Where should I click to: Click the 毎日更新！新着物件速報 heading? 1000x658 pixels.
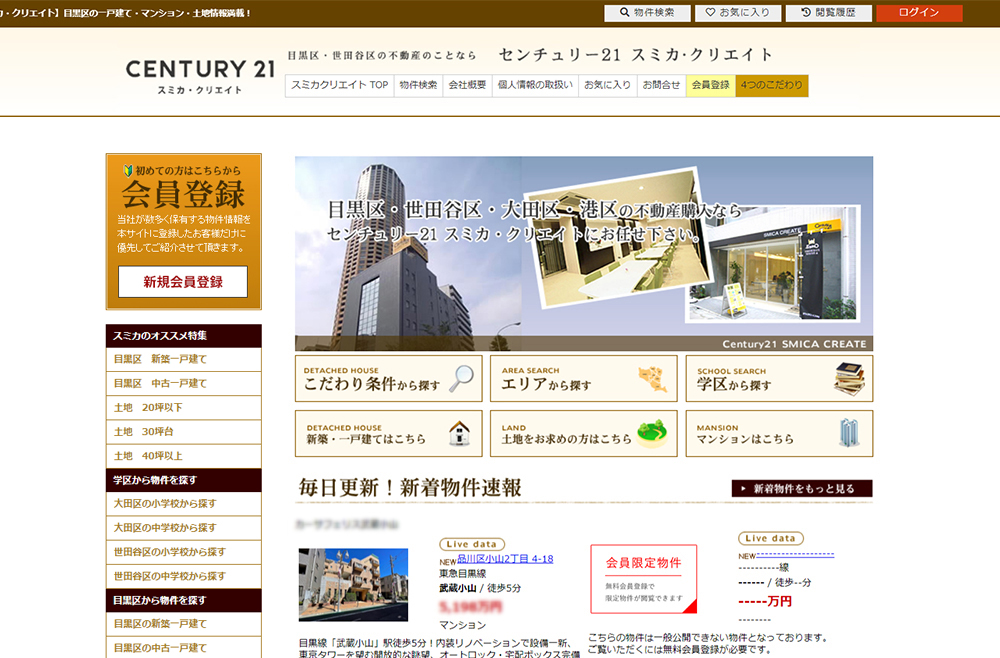pyautogui.click(x=410, y=488)
